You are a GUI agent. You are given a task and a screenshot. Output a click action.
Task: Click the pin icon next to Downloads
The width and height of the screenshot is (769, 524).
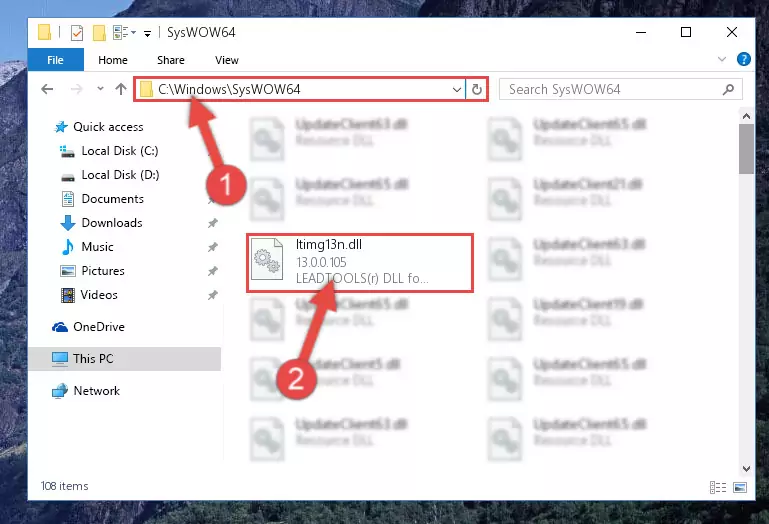click(x=212, y=223)
